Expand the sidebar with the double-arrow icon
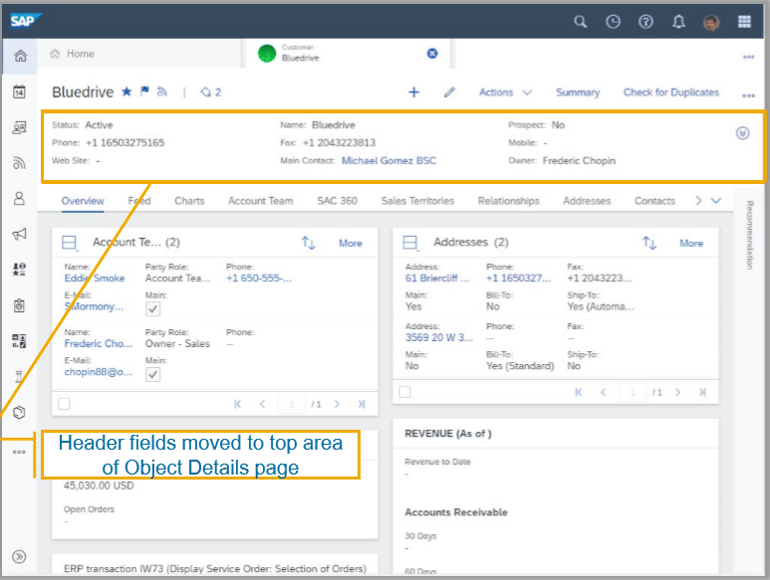 click(19, 556)
